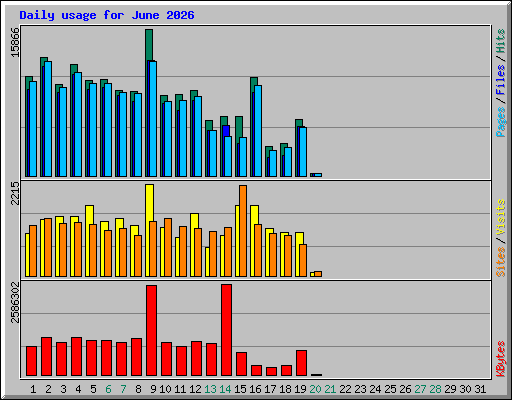Click the day 2 label on the x-axis
This screenshot has height=400, width=512.
(48, 389)
